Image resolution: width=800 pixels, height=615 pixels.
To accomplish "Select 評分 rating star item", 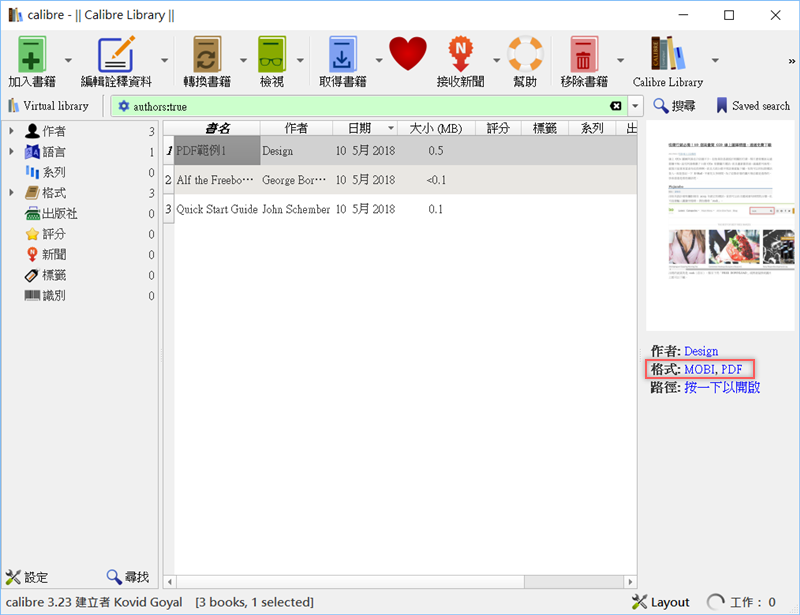I will pyautogui.click(x=46, y=234).
